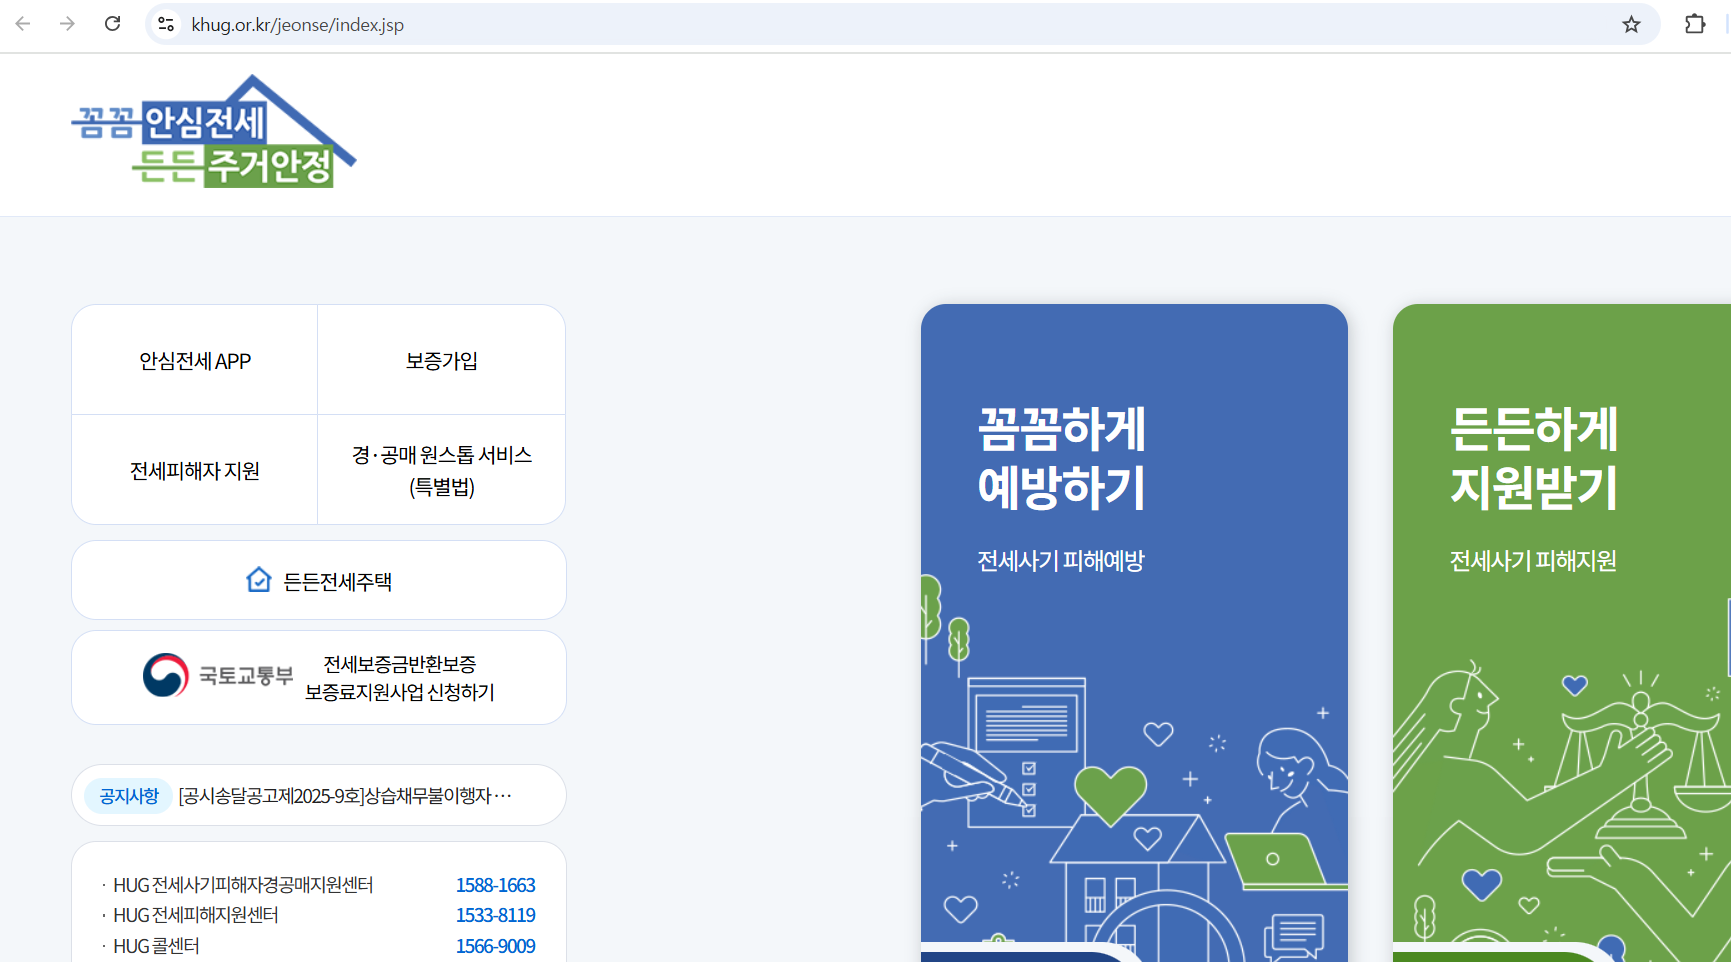
Task: Click the 1533-8119 support center number
Action: point(495,914)
